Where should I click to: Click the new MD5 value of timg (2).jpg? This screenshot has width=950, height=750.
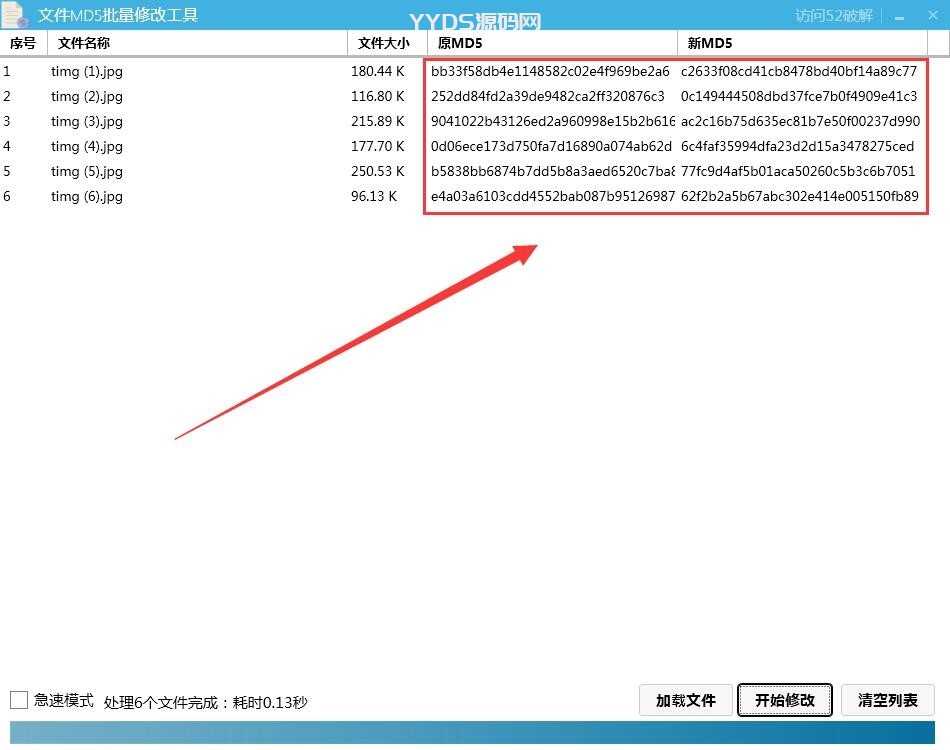[x=800, y=96]
